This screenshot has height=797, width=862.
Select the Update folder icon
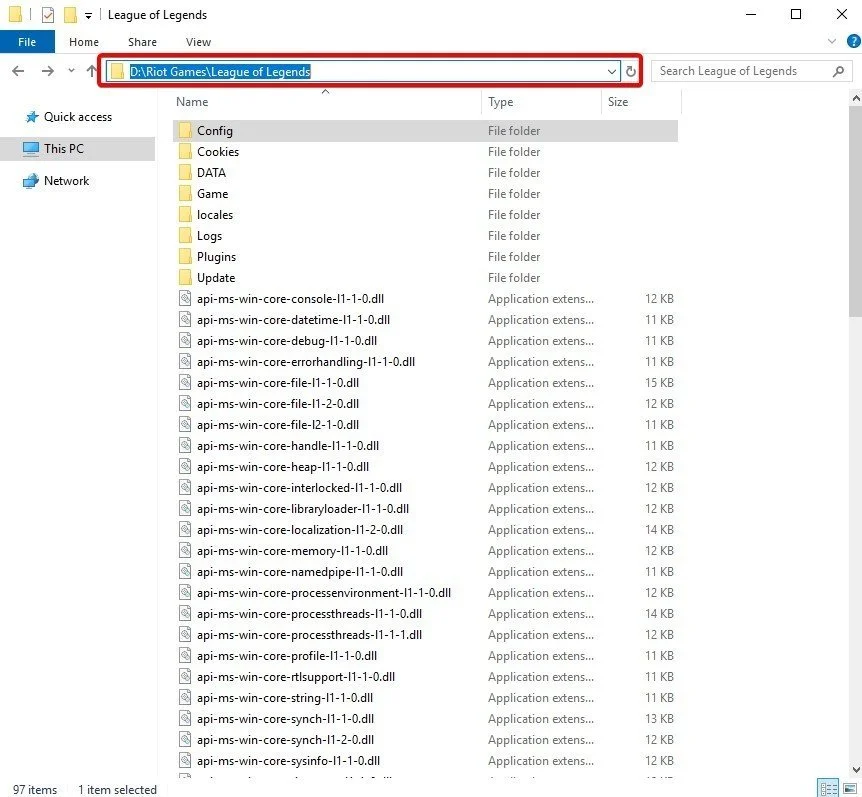tap(185, 277)
